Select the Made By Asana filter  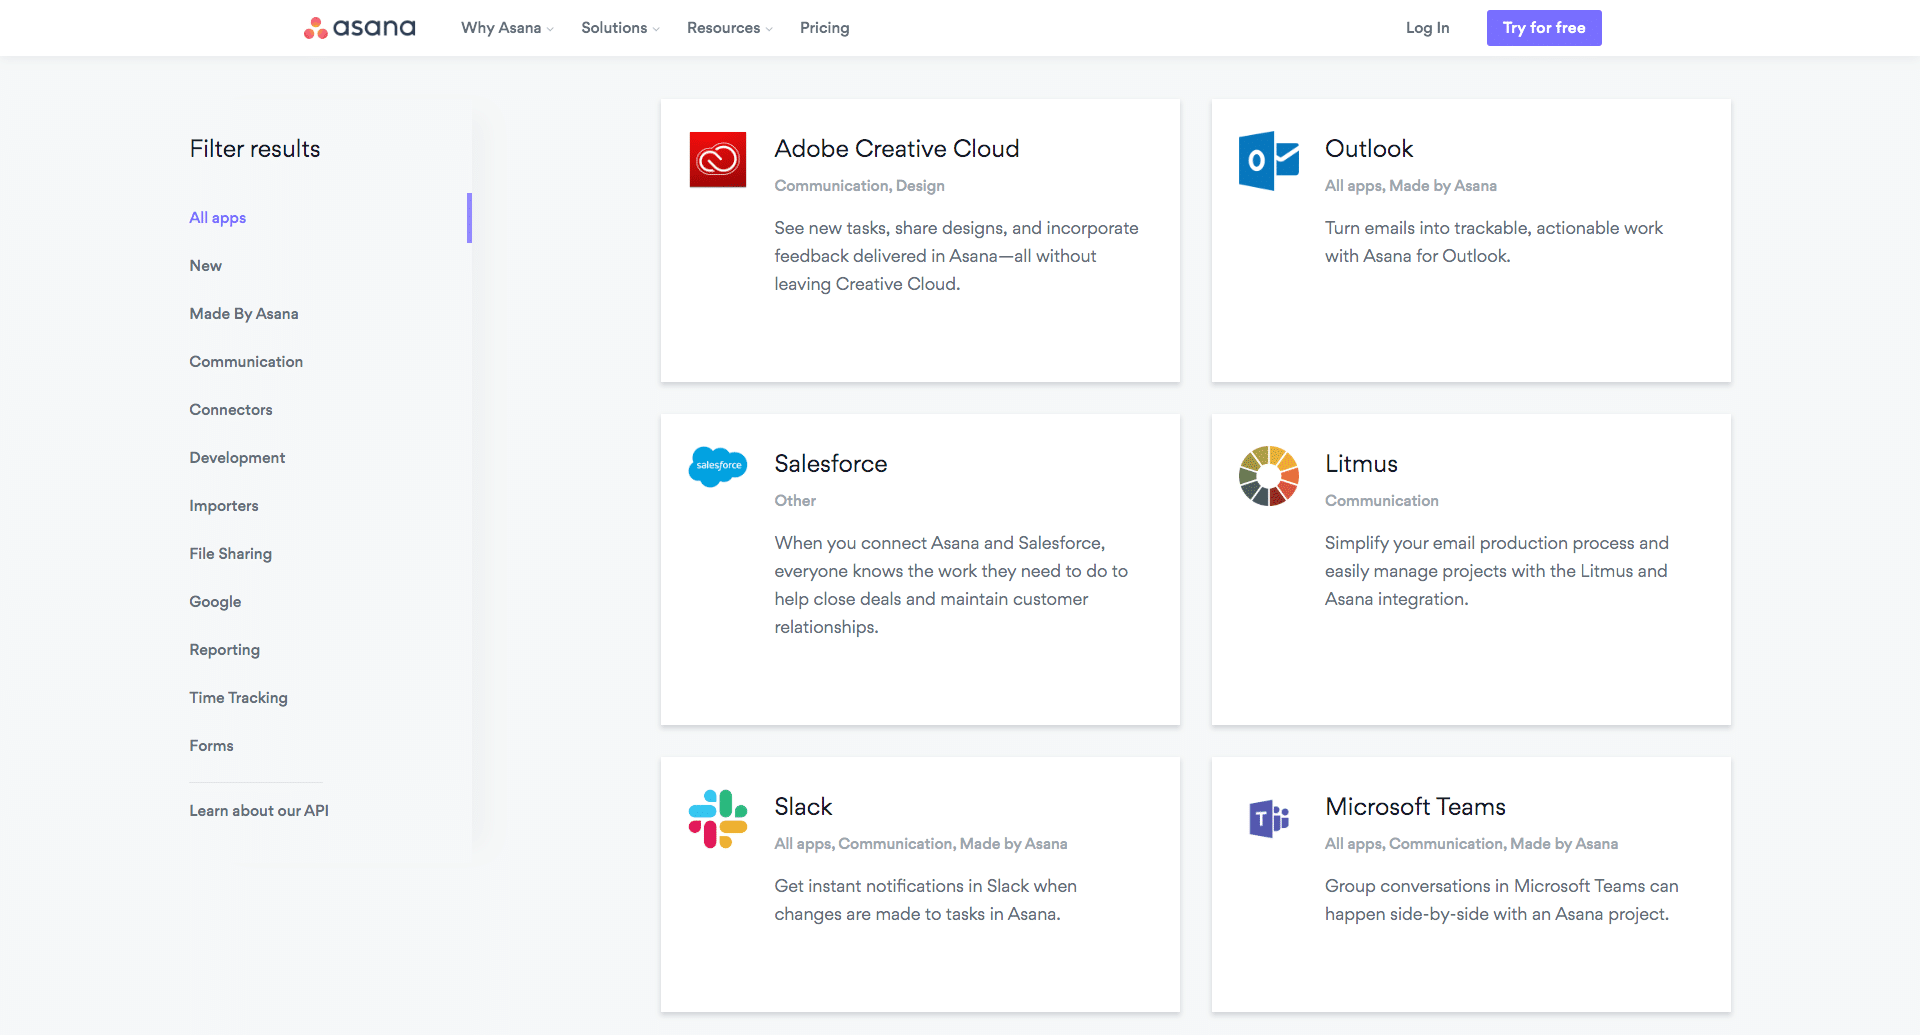coord(243,313)
